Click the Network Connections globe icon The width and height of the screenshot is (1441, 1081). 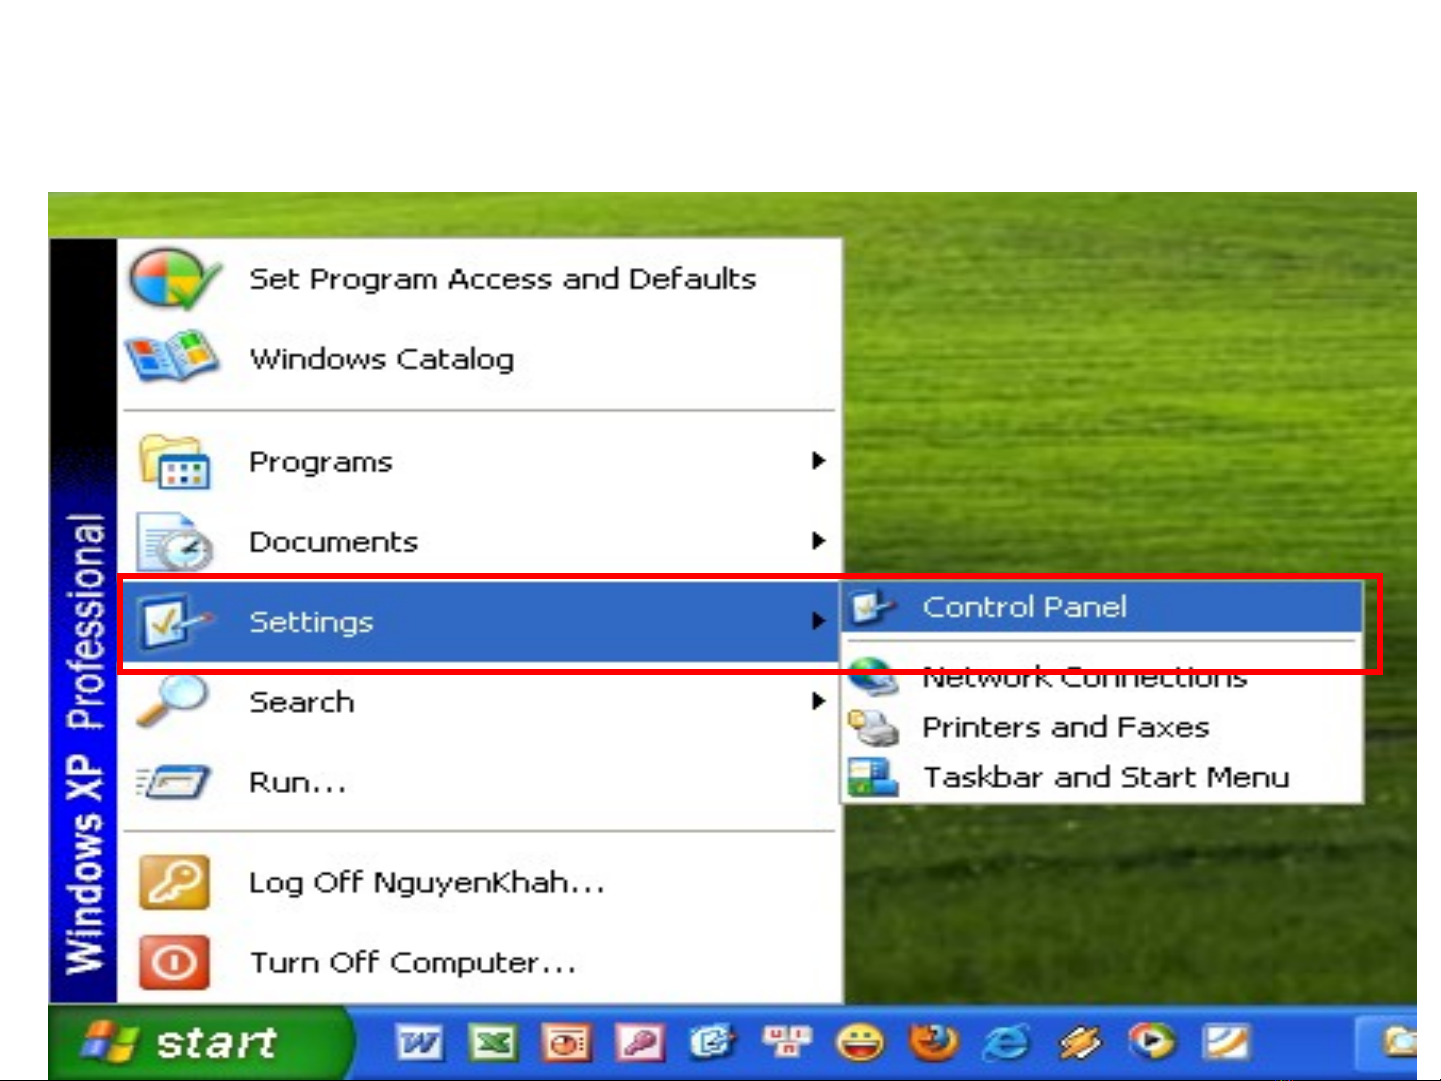873,677
